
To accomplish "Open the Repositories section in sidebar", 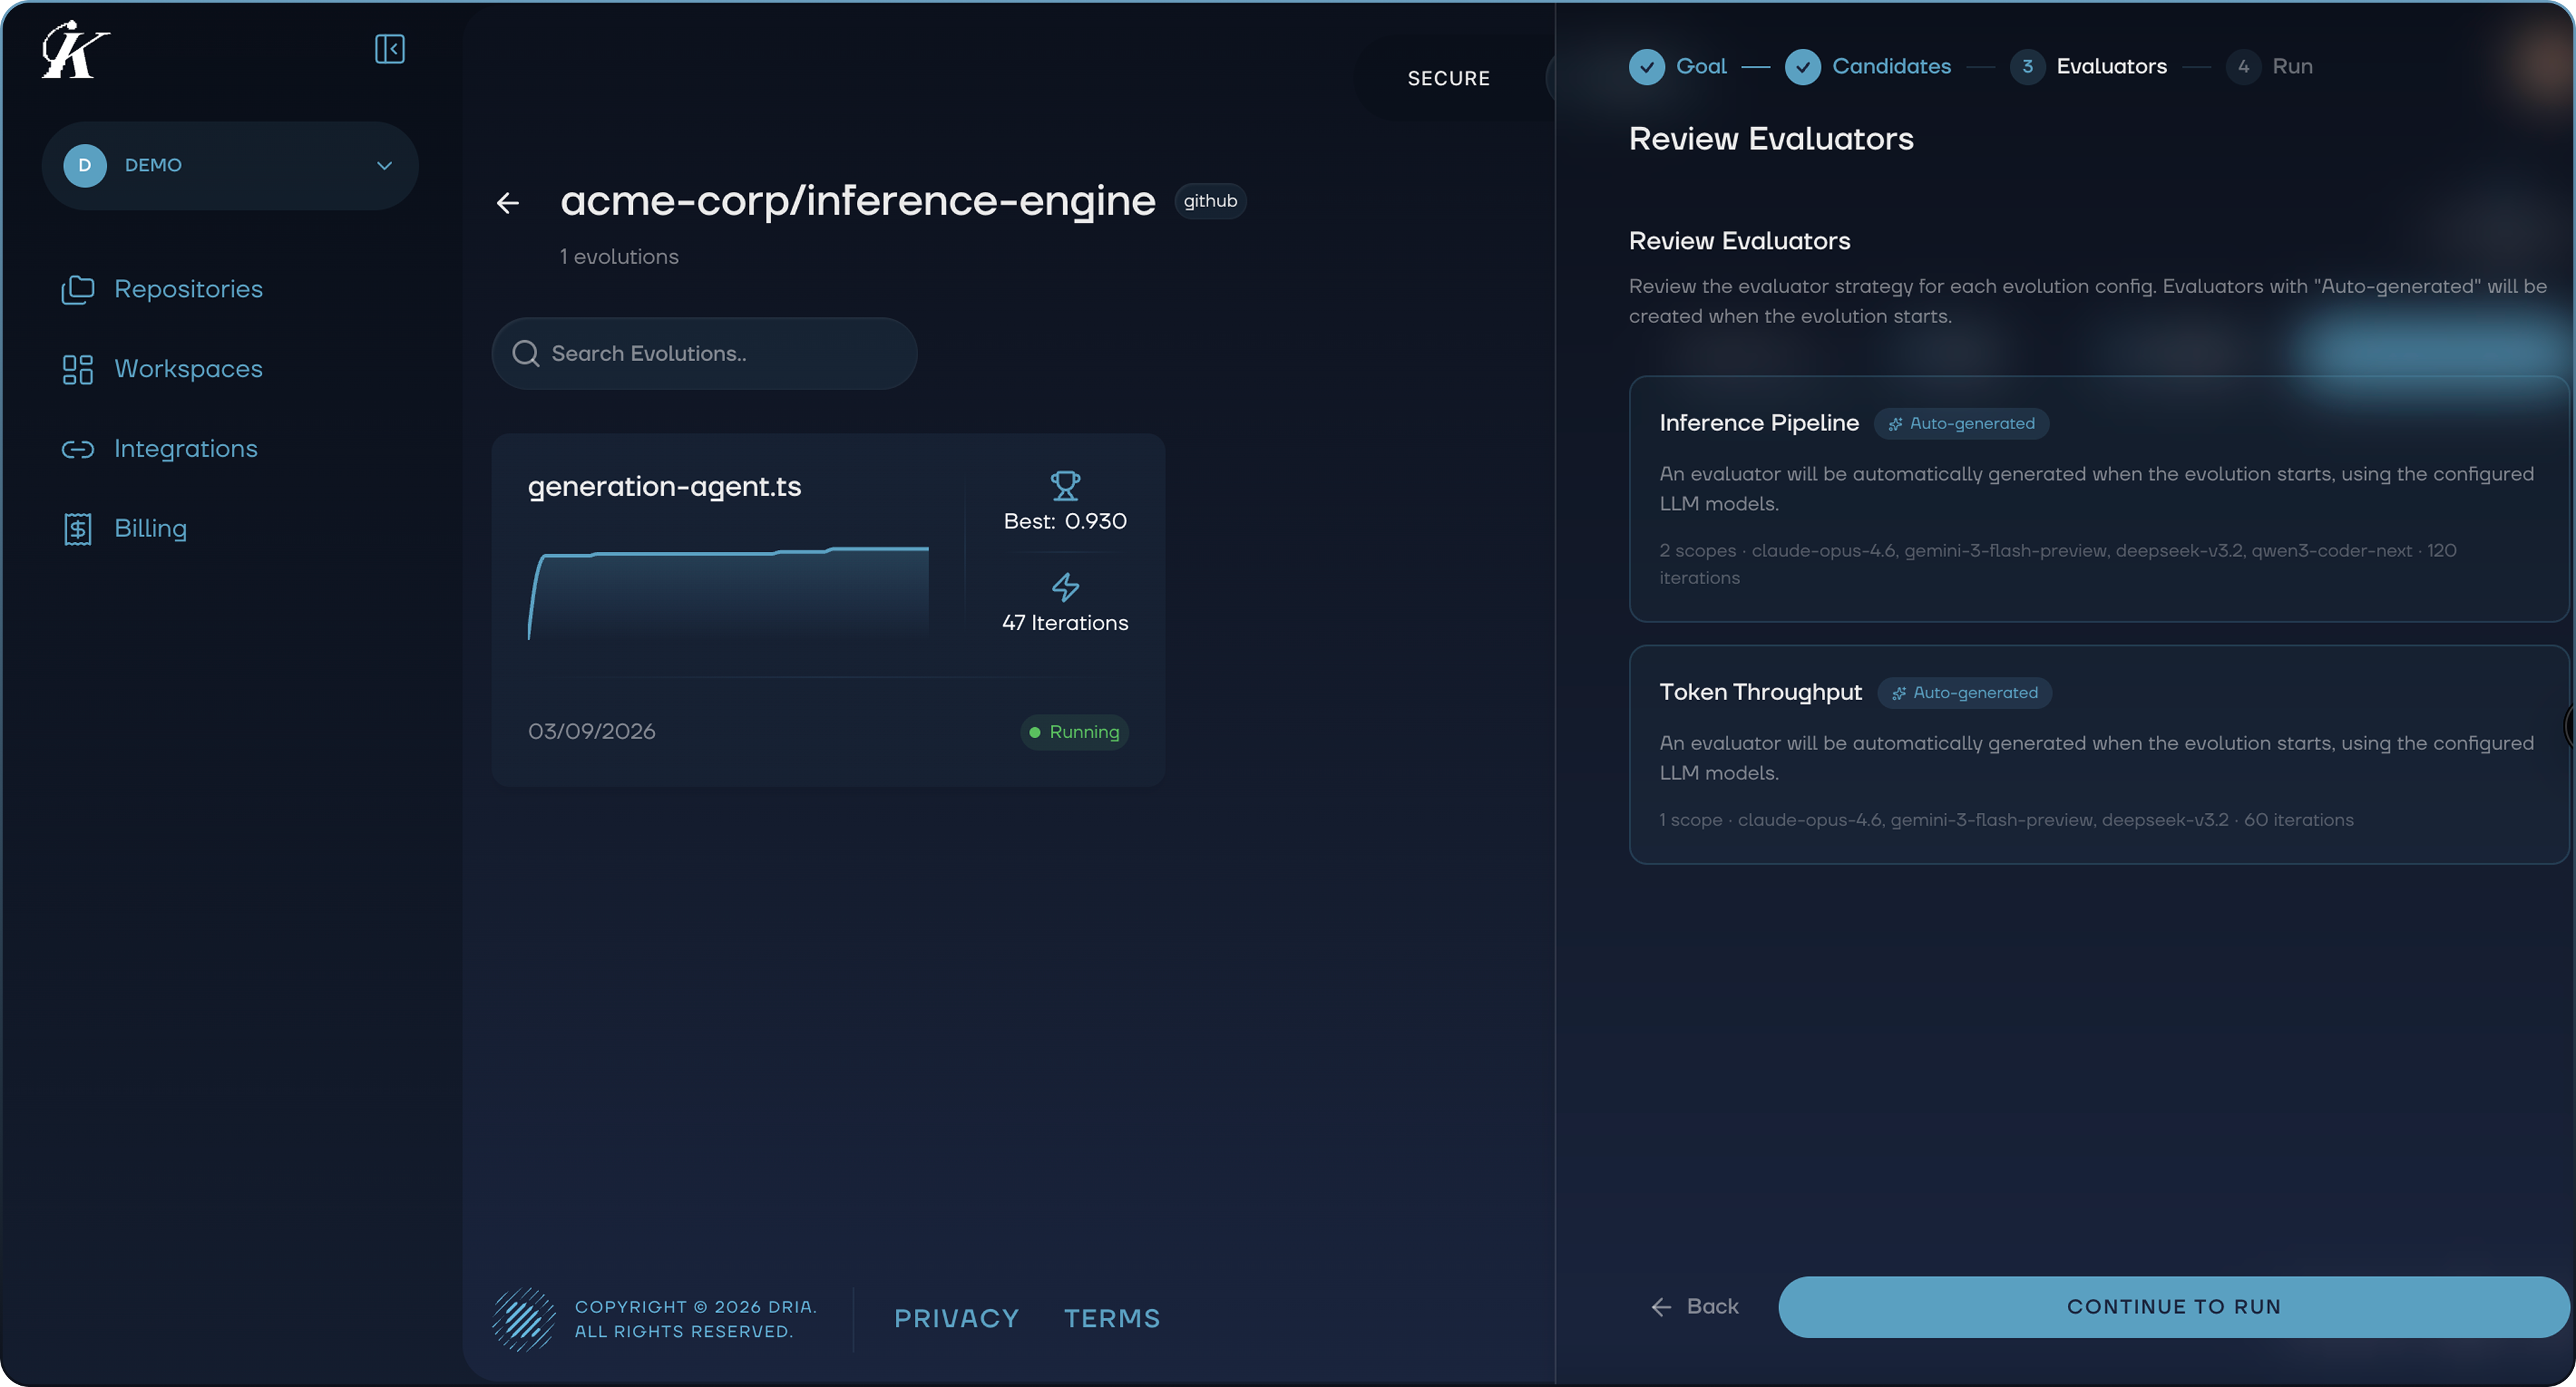I will pyautogui.click(x=188, y=289).
